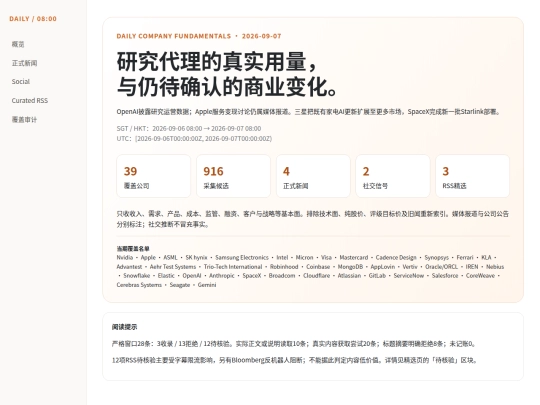Click CoreWeave in the coverage list

click(x=480, y=276)
